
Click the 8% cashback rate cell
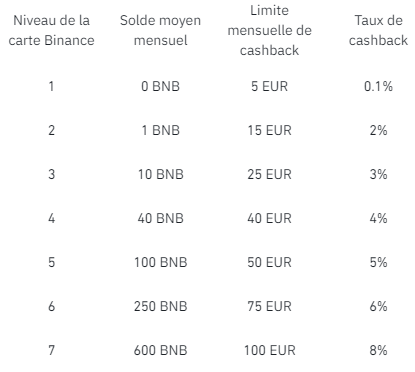pos(378,350)
